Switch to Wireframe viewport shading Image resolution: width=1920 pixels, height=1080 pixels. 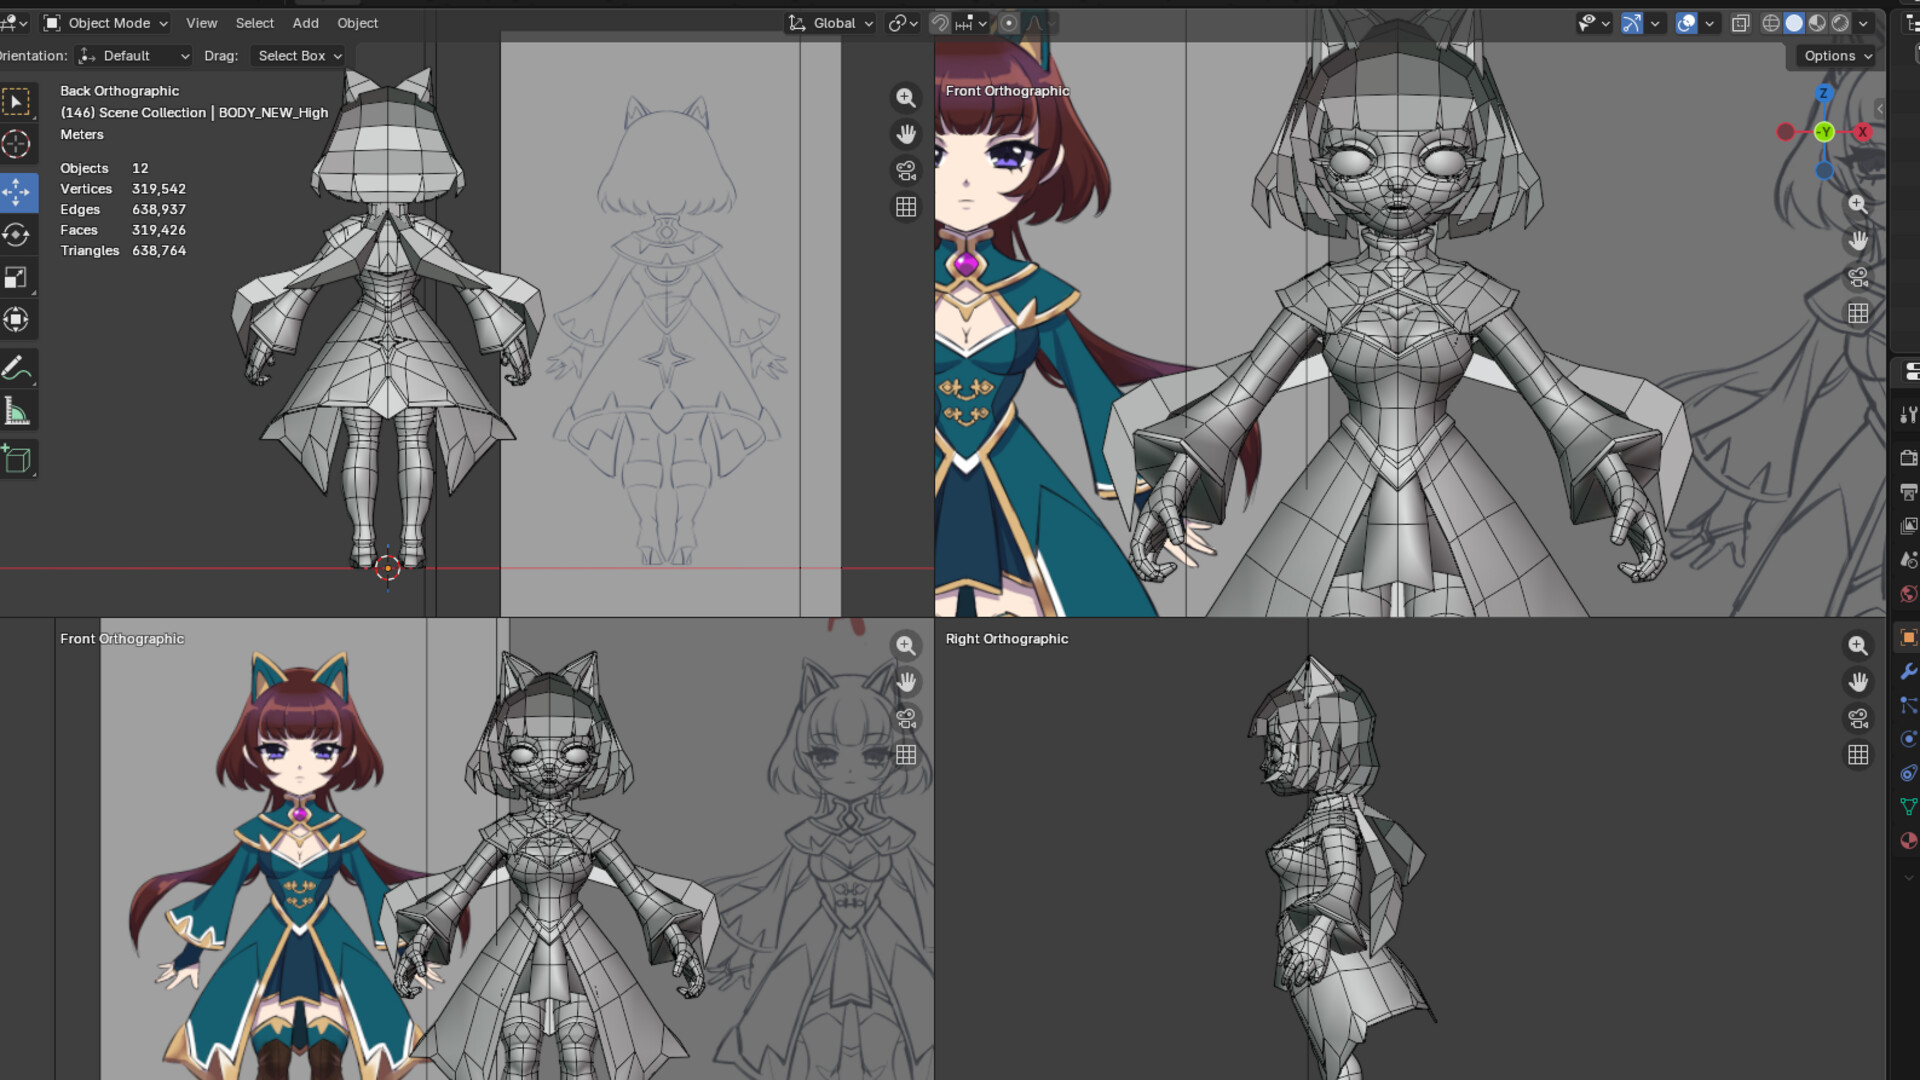click(1771, 23)
